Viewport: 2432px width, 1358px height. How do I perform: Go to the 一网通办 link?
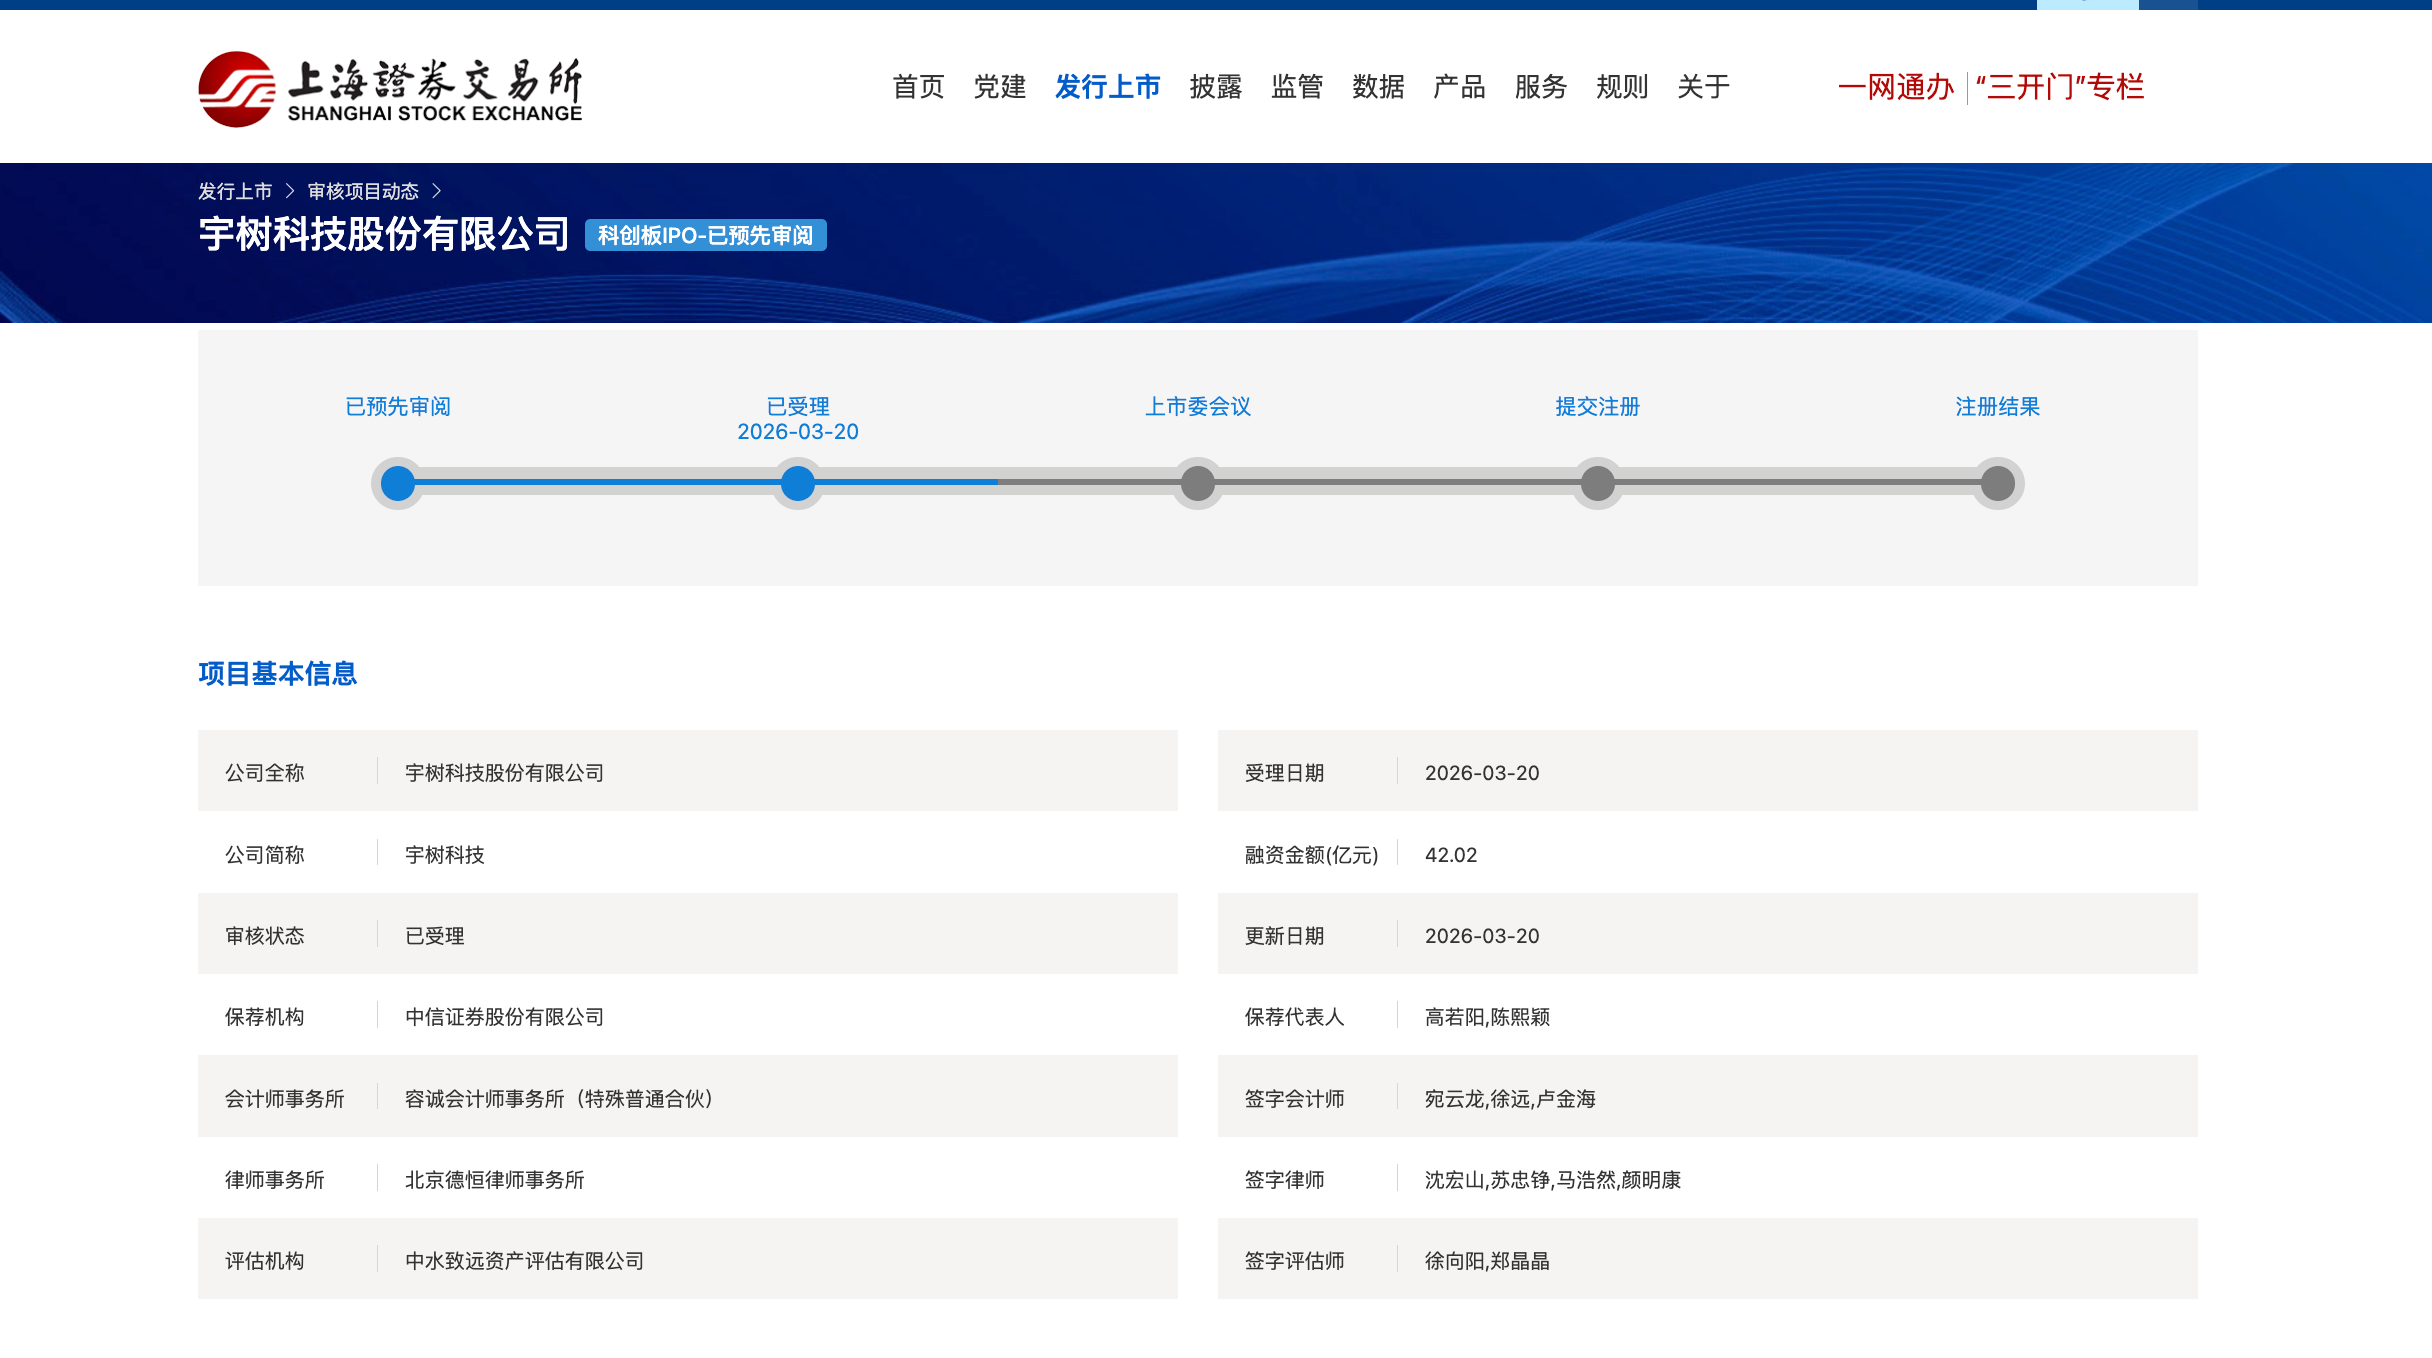pyautogui.click(x=1896, y=87)
